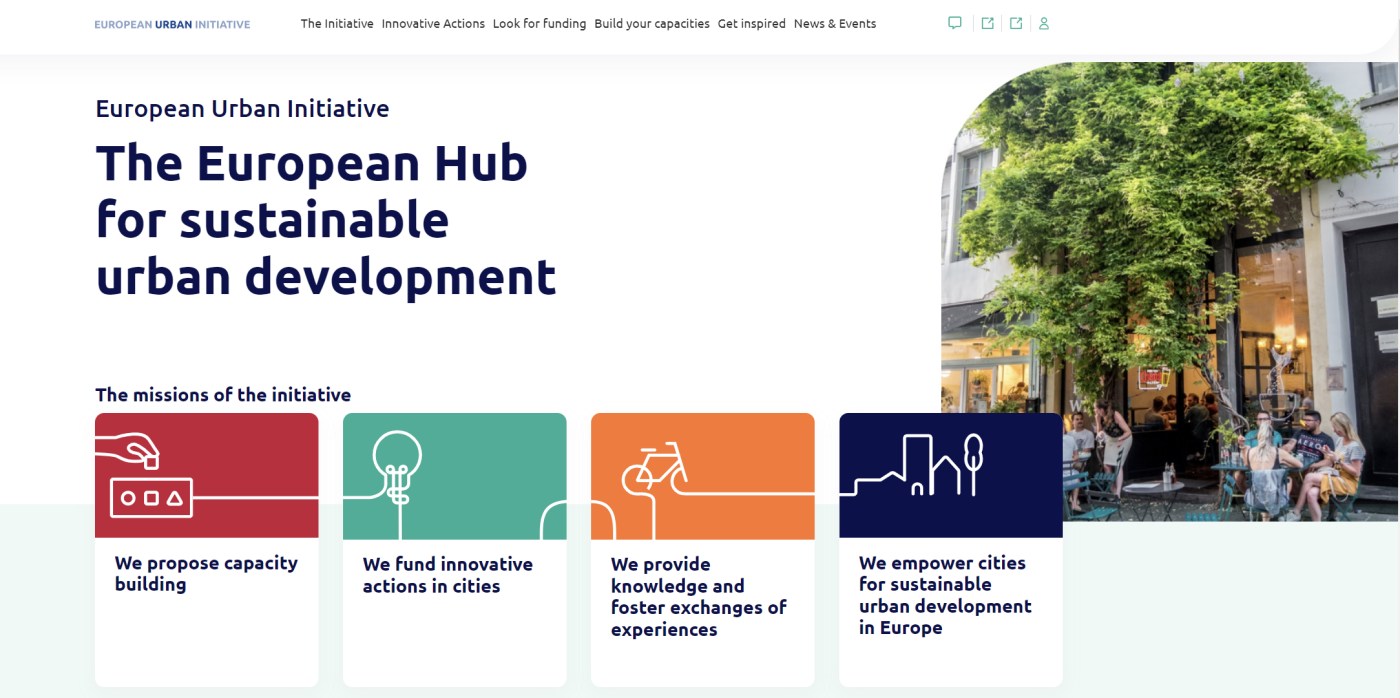Open 'We fund innovative actions in cities' card
Screen dimensions: 1400x698
click(447, 575)
